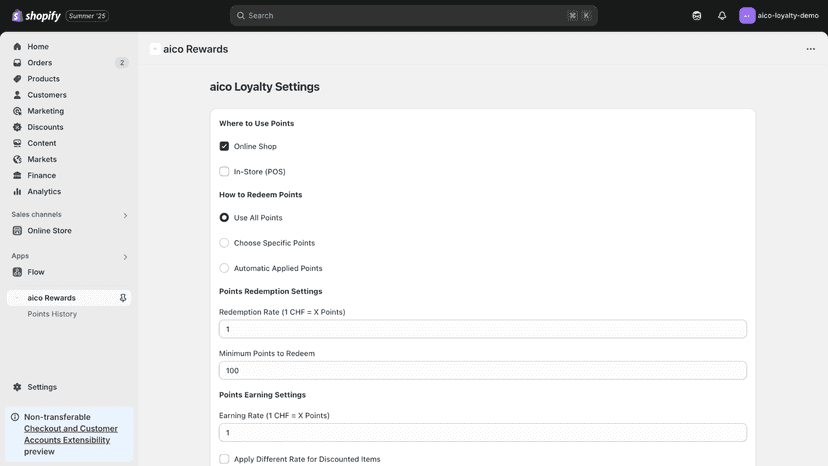Screen dimensions: 828x466
Task: Open the aico-loyalty-demo account menu
Action: 779,16
